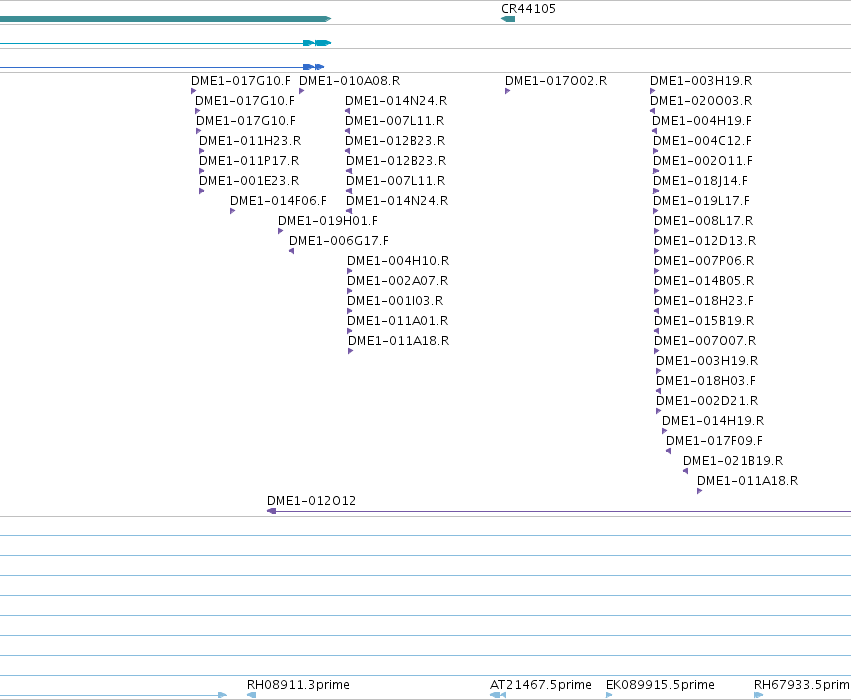Viewport: 851px width, 700px height.
Task: Open the DME1-011H23.R feature label
Action: coord(250,141)
